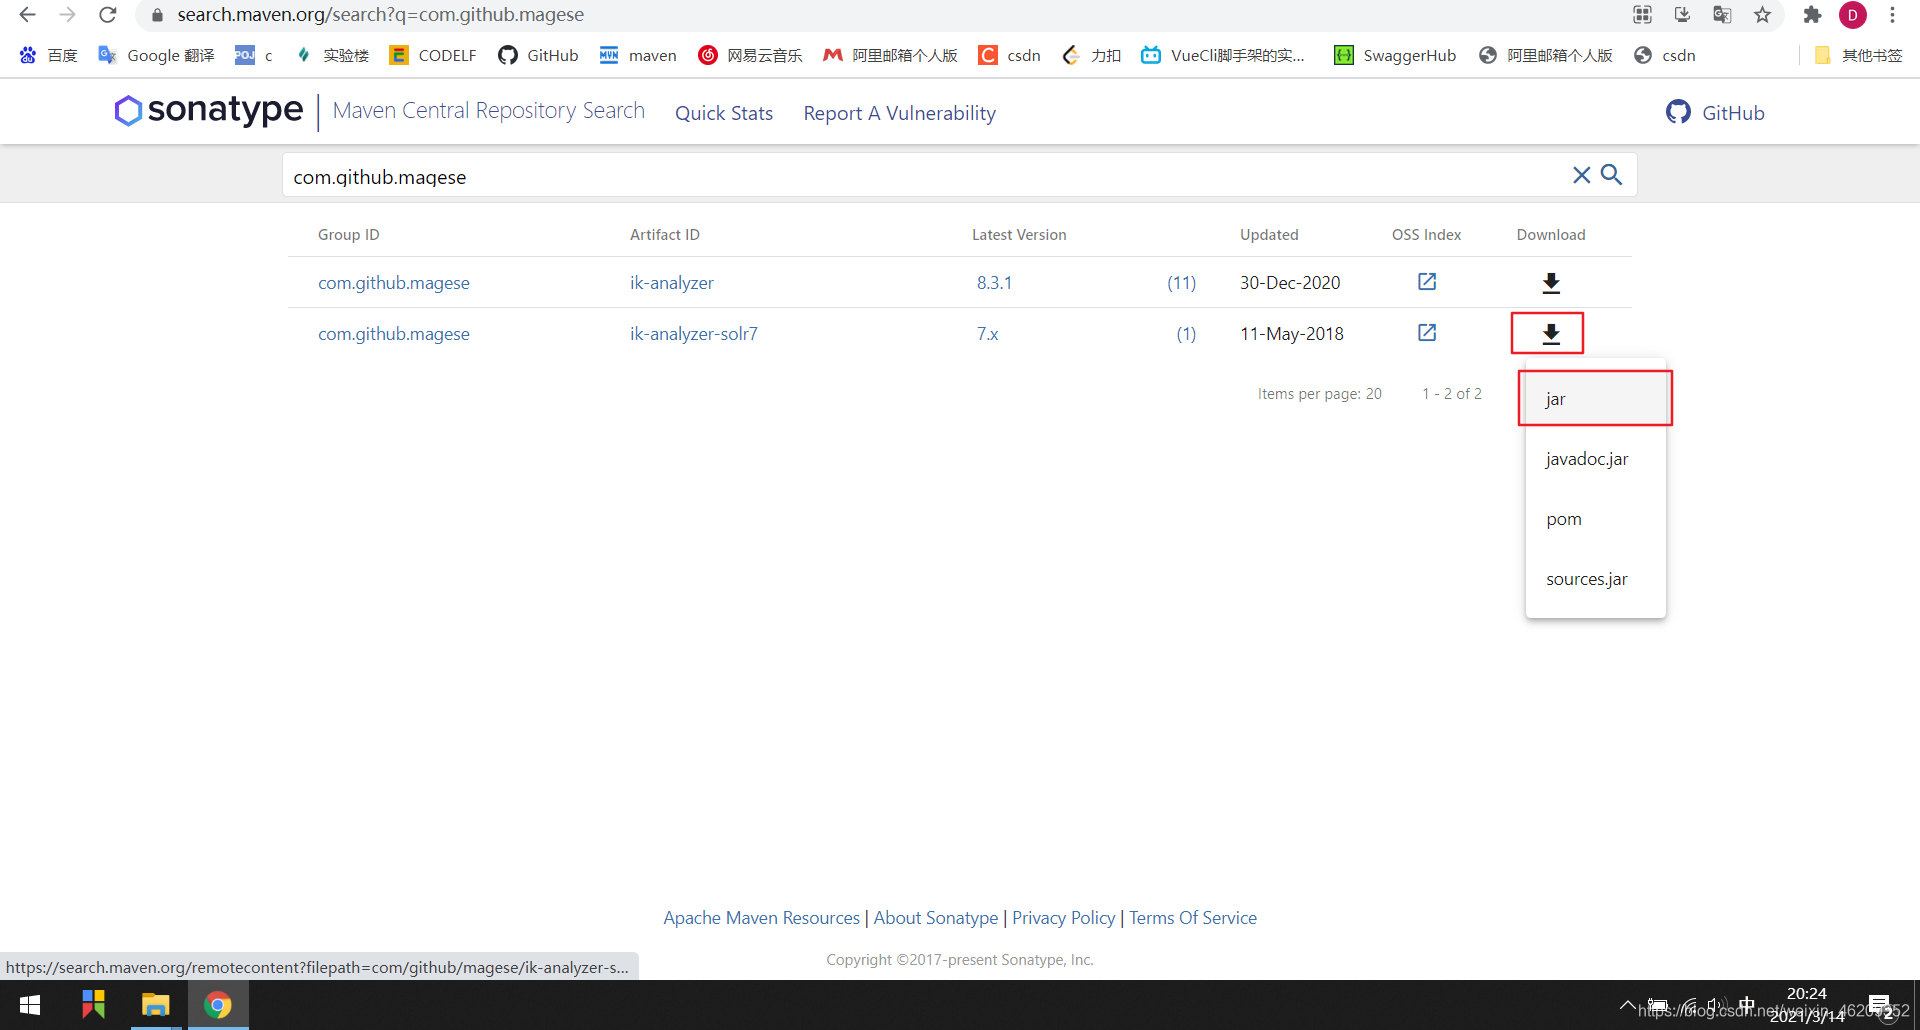Click the translate page icon in address bar

(1722, 15)
